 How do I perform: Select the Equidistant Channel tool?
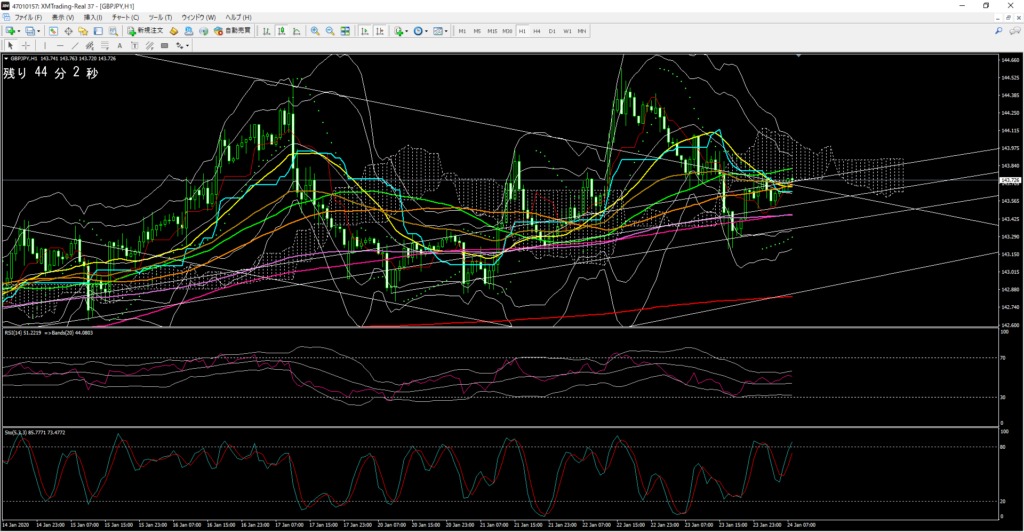coord(89,46)
